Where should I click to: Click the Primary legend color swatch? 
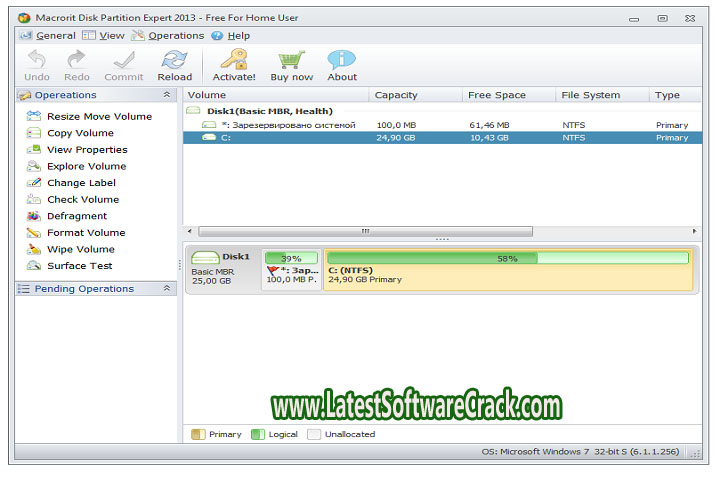point(198,434)
